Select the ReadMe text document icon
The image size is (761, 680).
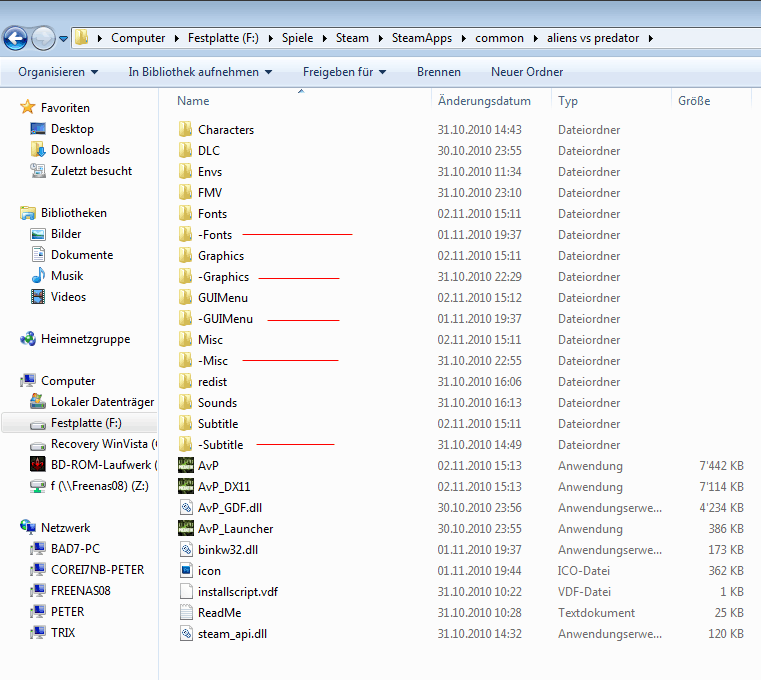pos(186,613)
